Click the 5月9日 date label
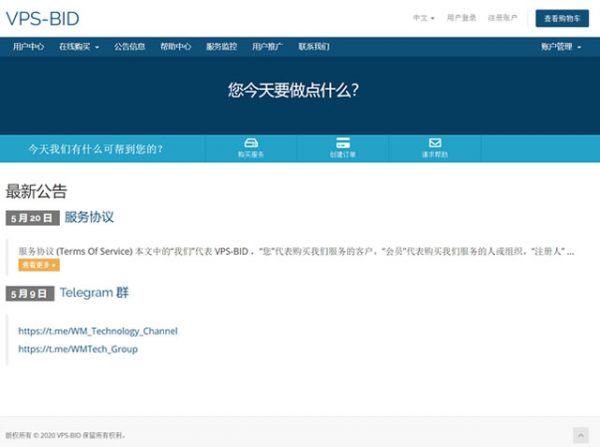 (x=30, y=294)
